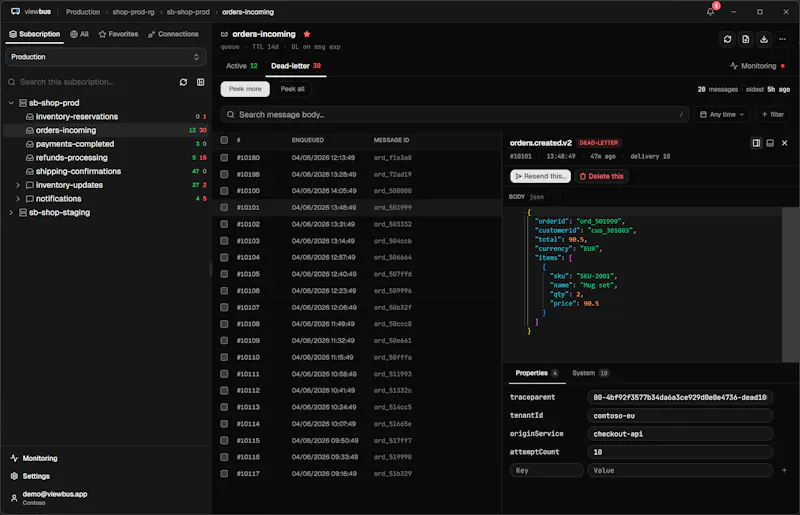Click the message body scrollbar
The height and width of the screenshot is (515, 800).
coord(790,284)
